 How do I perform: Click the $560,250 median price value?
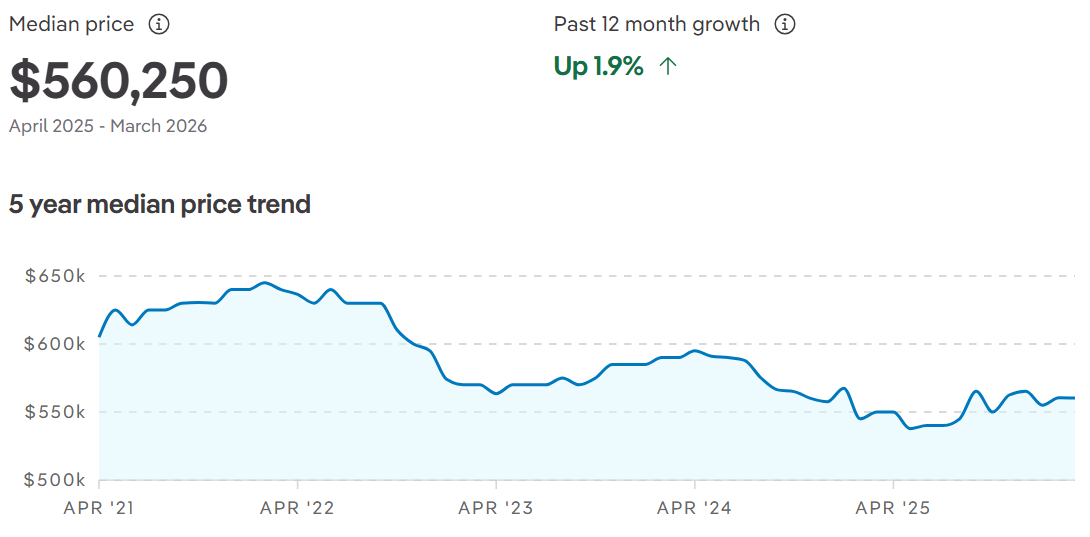pos(119,82)
